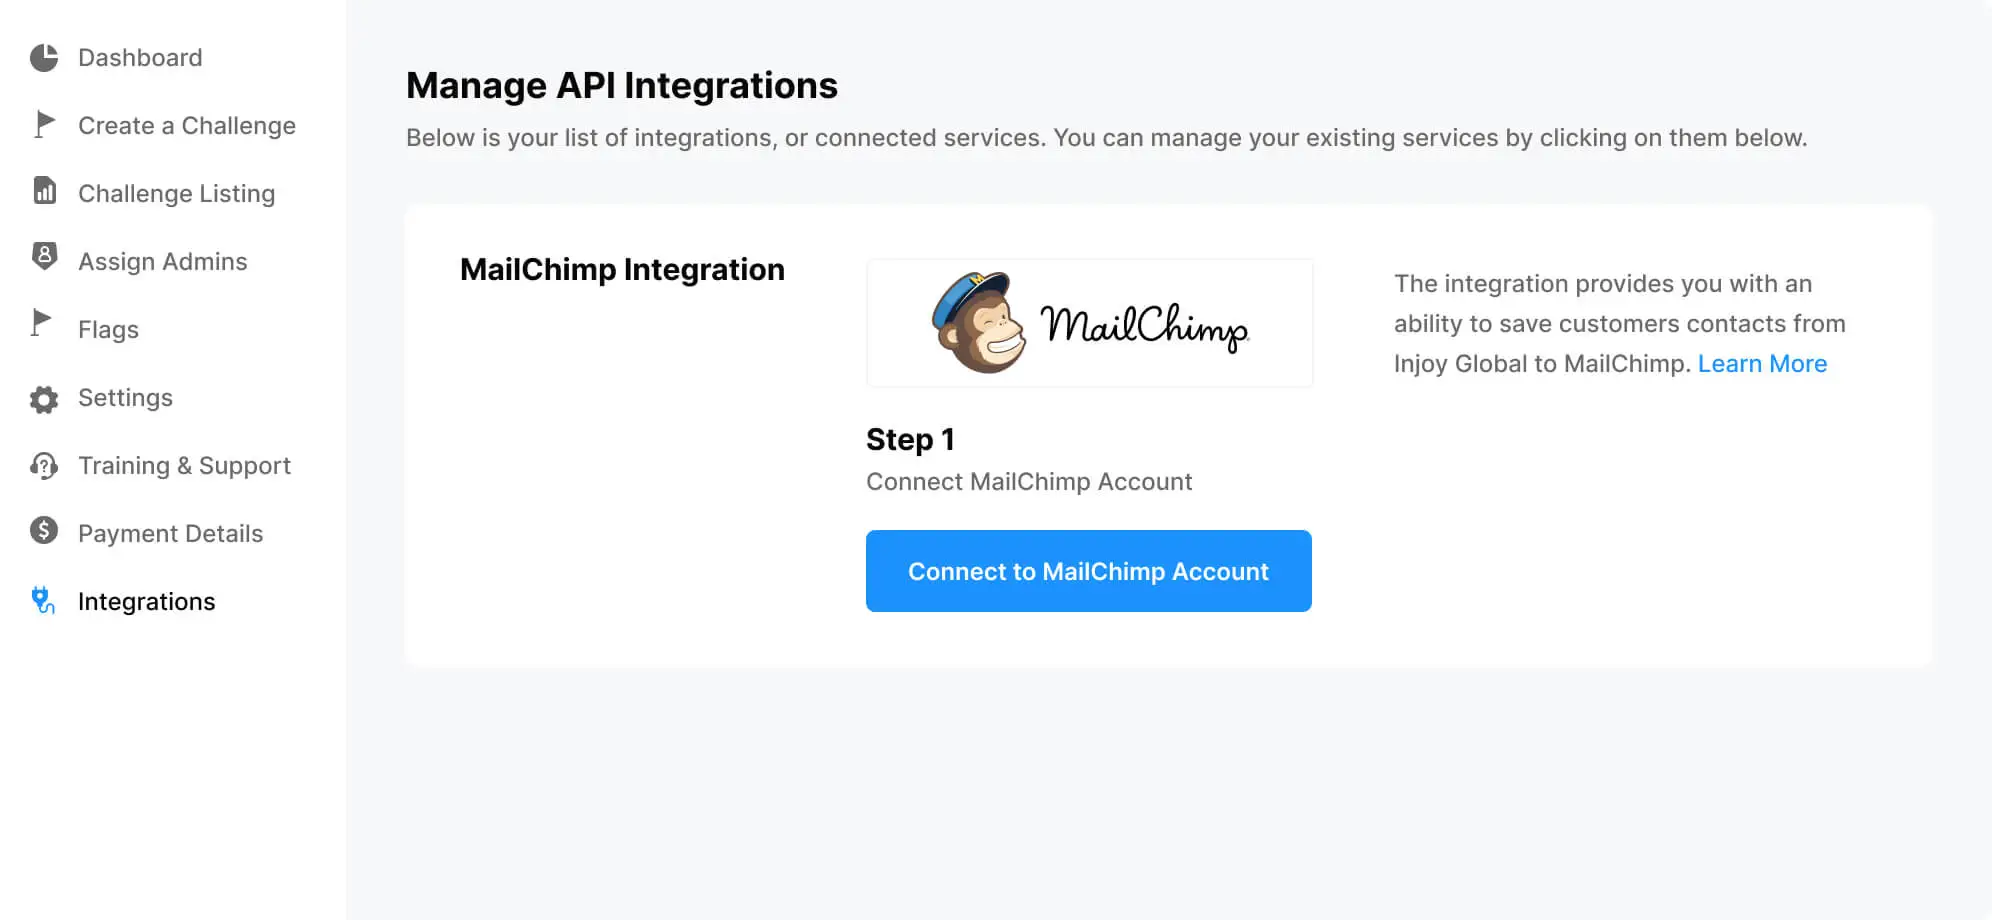Click the Settings gear icon

(44, 399)
